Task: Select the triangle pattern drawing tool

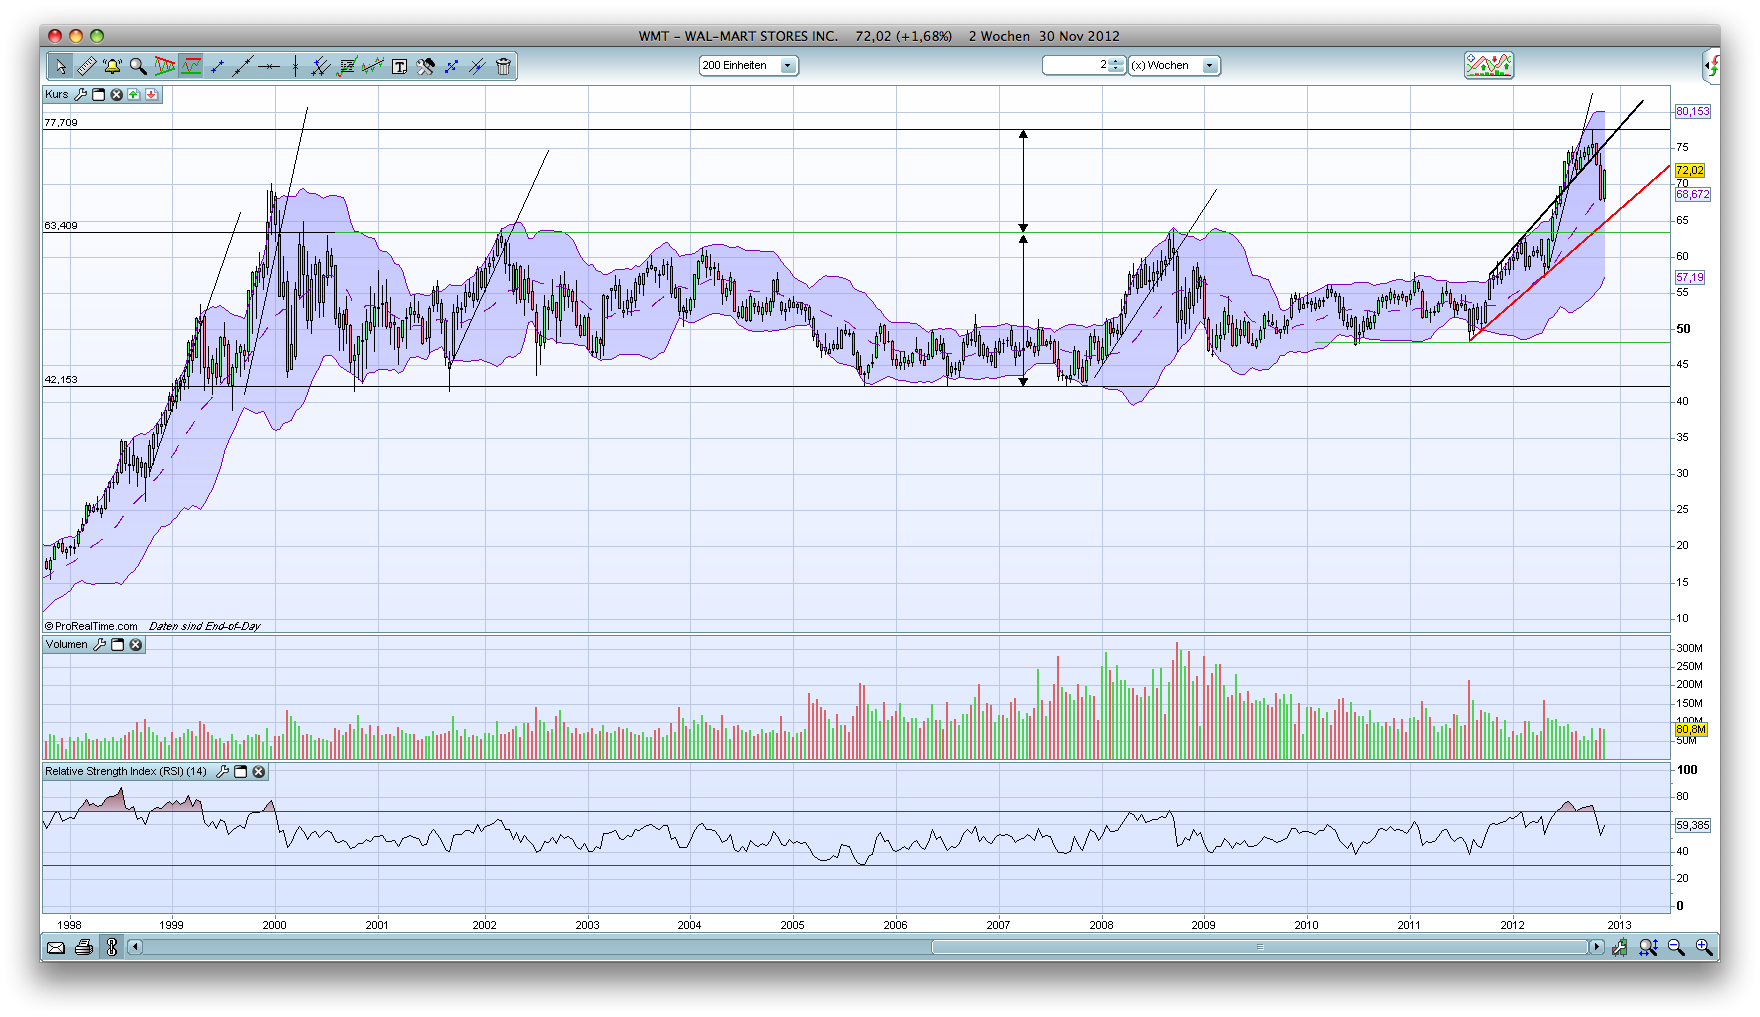Action: pyautogui.click(x=165, y=66)
